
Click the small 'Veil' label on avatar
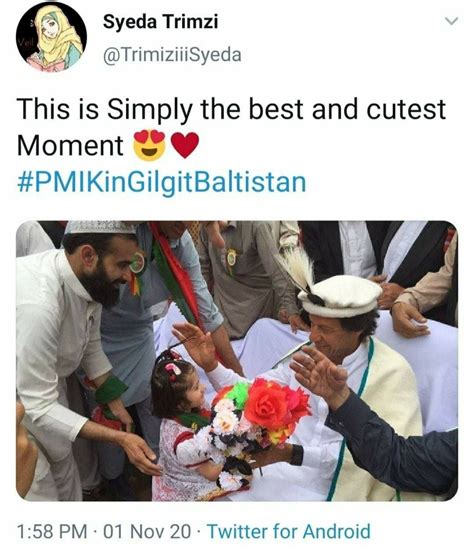24,43
